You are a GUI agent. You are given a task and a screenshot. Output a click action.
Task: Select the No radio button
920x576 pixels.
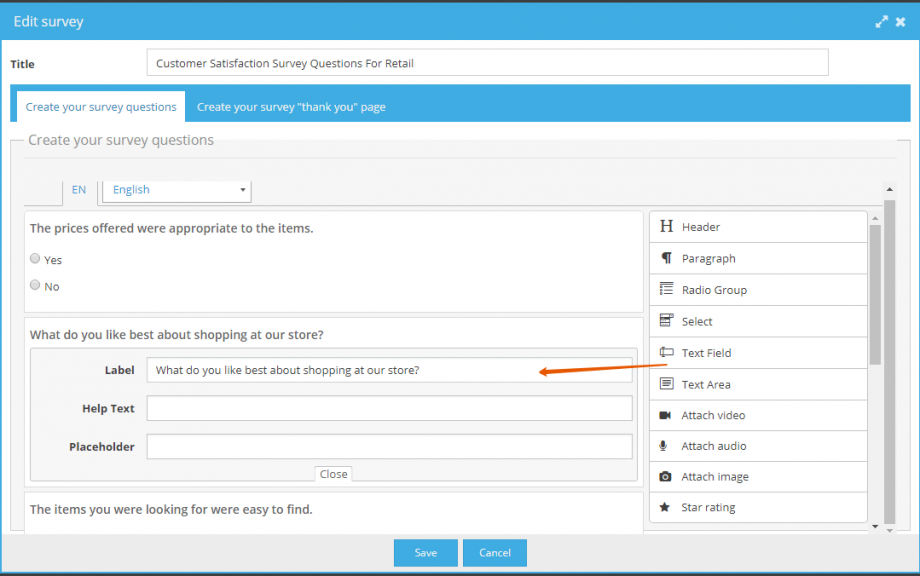(35, 285)
